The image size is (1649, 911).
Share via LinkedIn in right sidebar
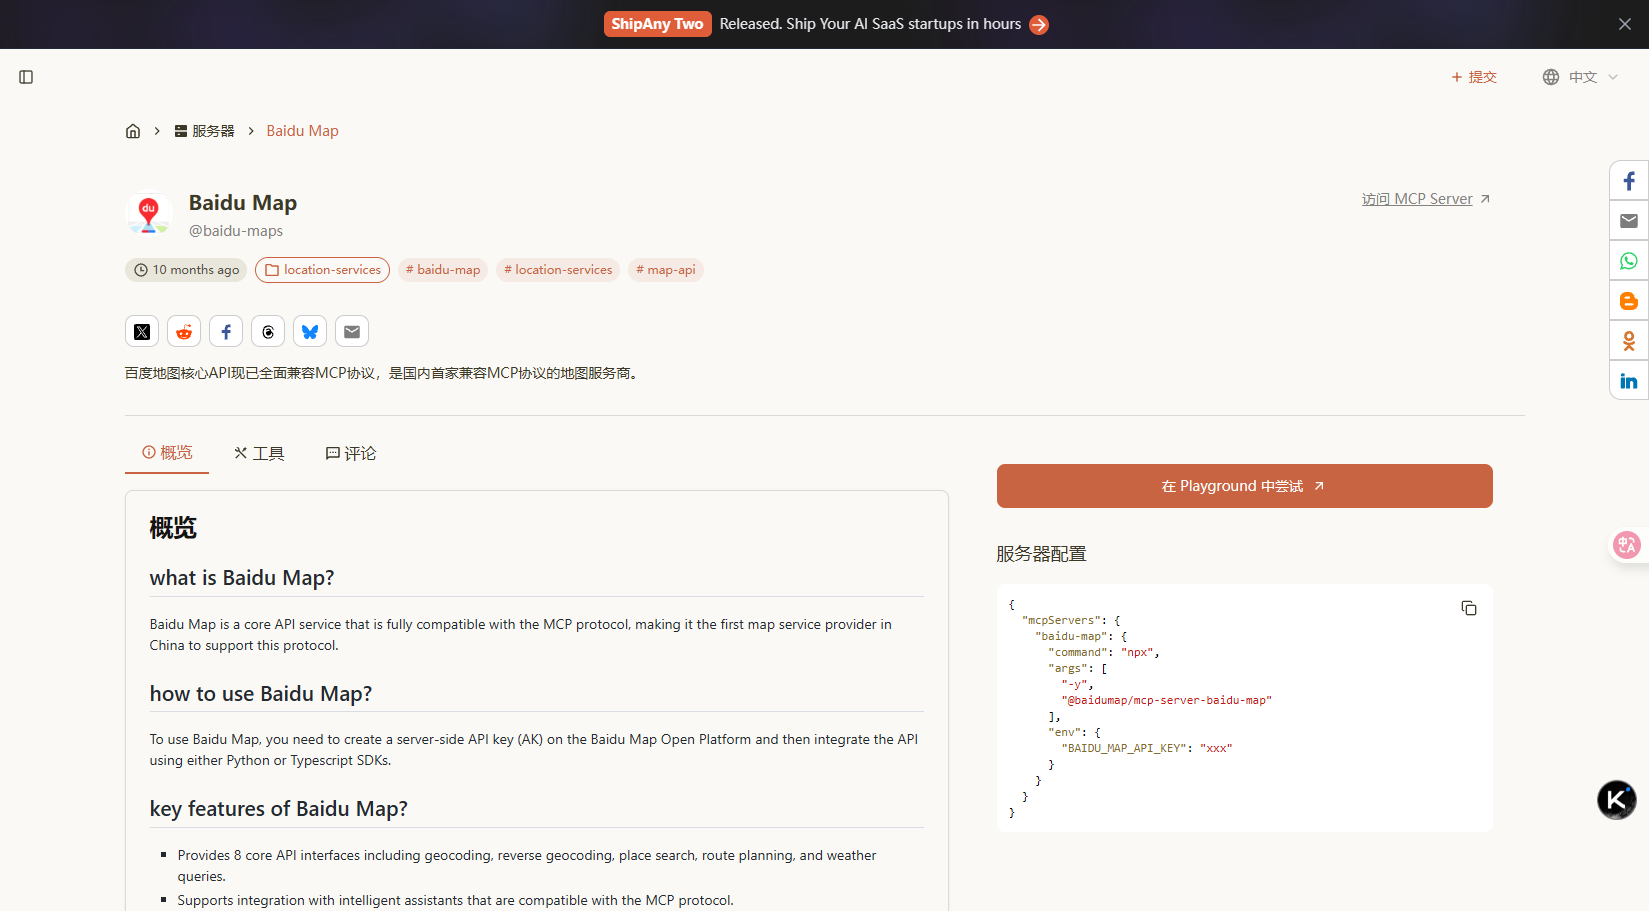click(x=1629, y=381)
